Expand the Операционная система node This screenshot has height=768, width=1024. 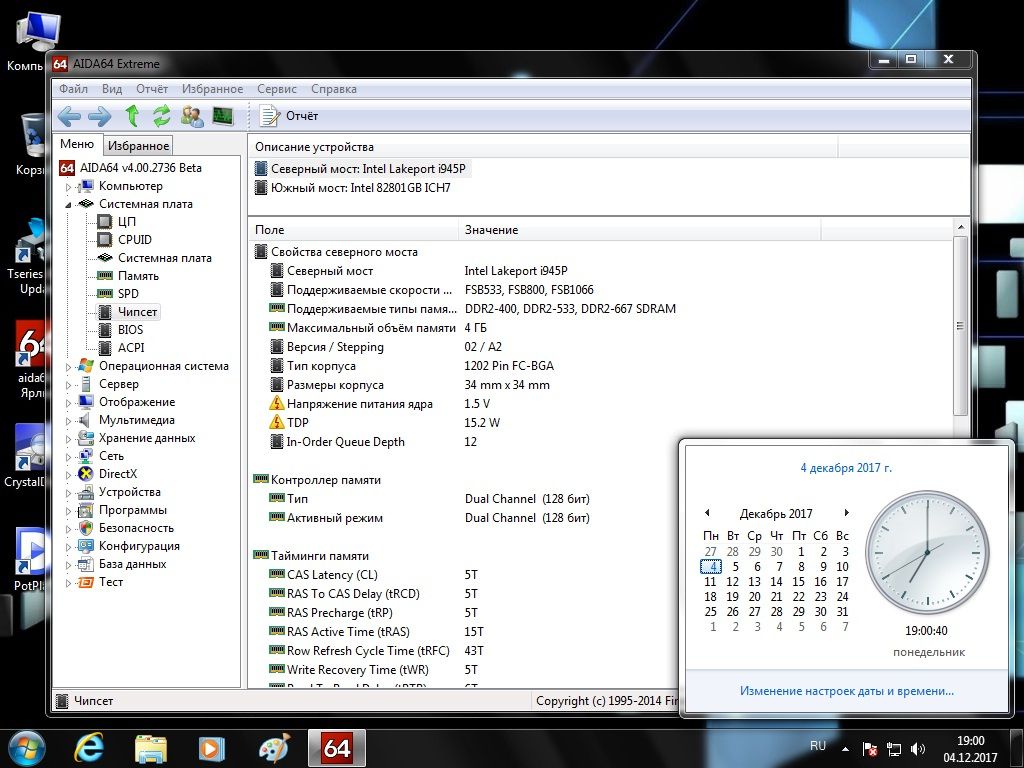[x=68, y=366]
